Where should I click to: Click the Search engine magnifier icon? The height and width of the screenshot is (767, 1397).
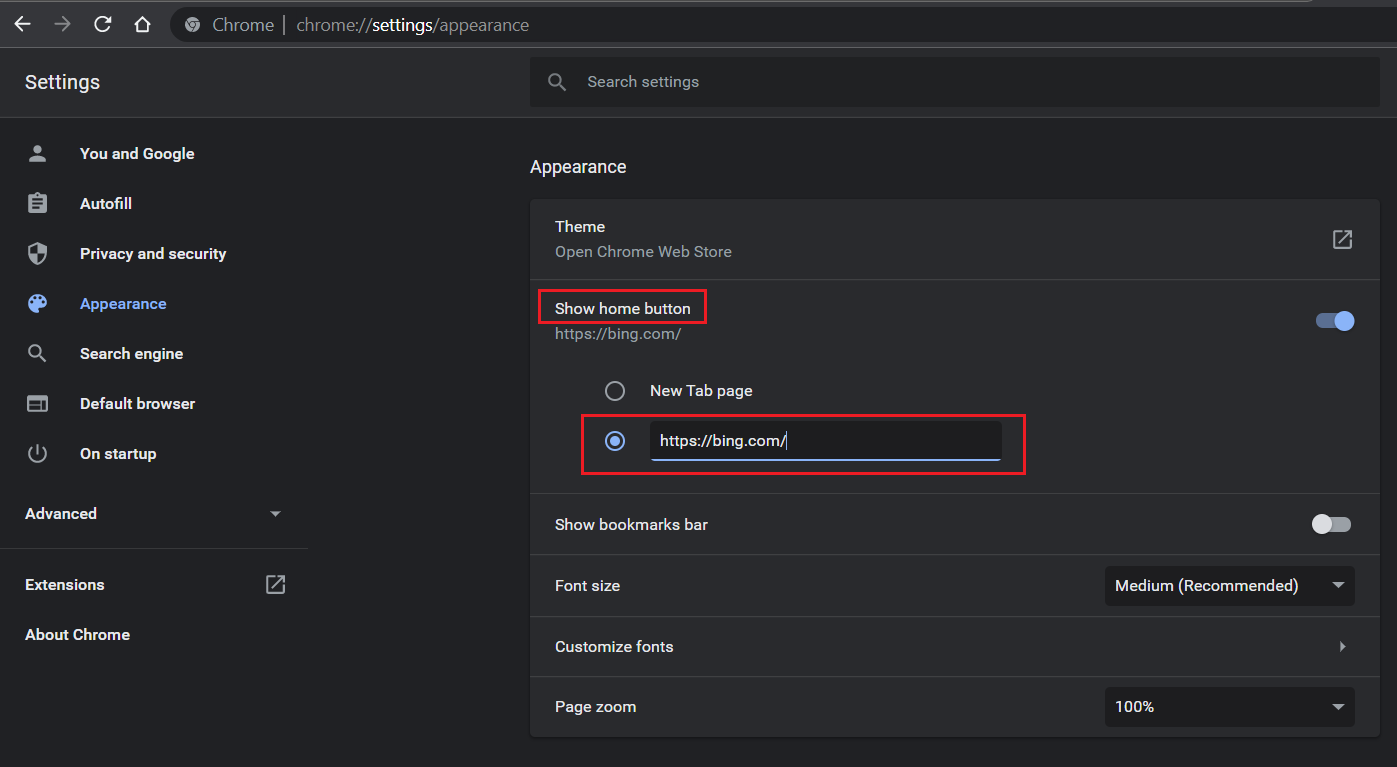point(37,353)
